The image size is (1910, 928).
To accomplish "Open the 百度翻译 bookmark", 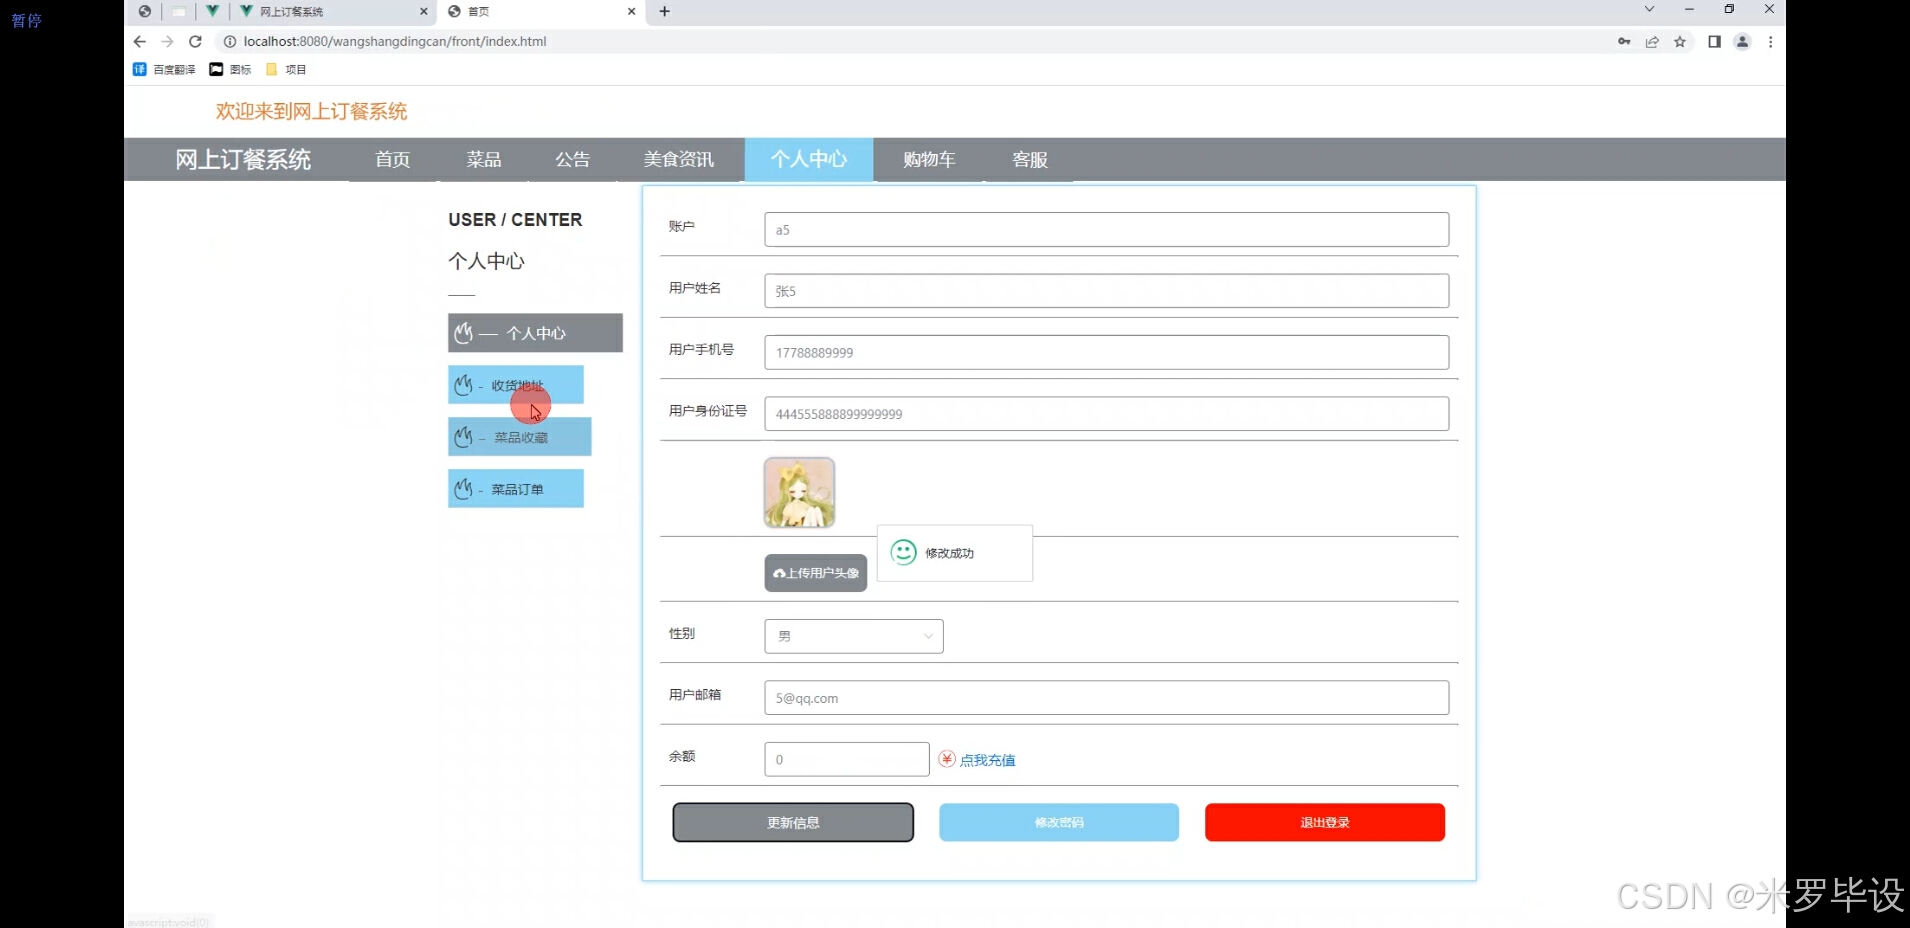I will point(164,69).
